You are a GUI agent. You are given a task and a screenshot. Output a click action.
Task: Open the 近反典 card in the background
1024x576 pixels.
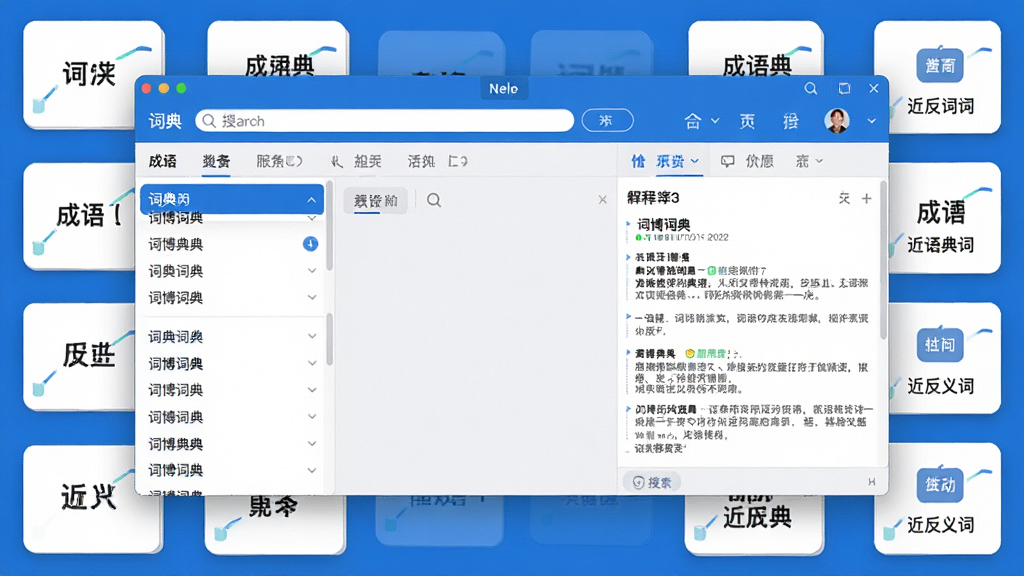pos(754,524)
